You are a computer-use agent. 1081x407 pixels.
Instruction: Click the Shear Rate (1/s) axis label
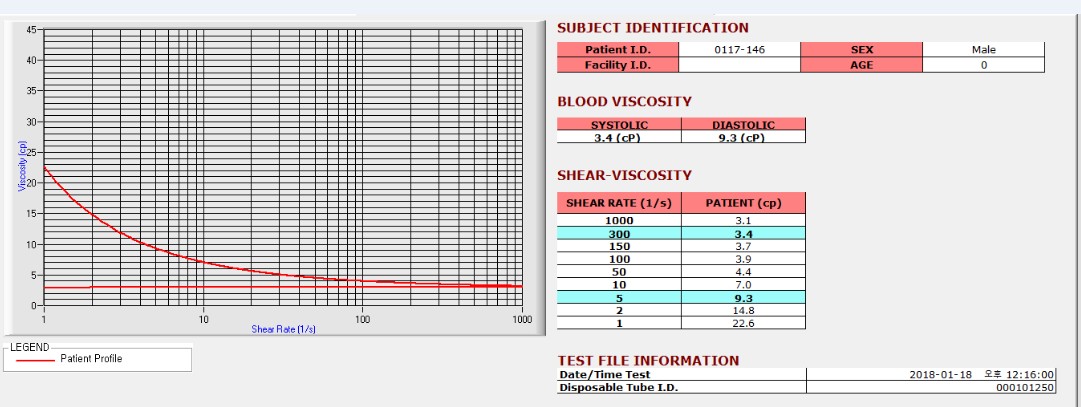(x=283, y=329)
